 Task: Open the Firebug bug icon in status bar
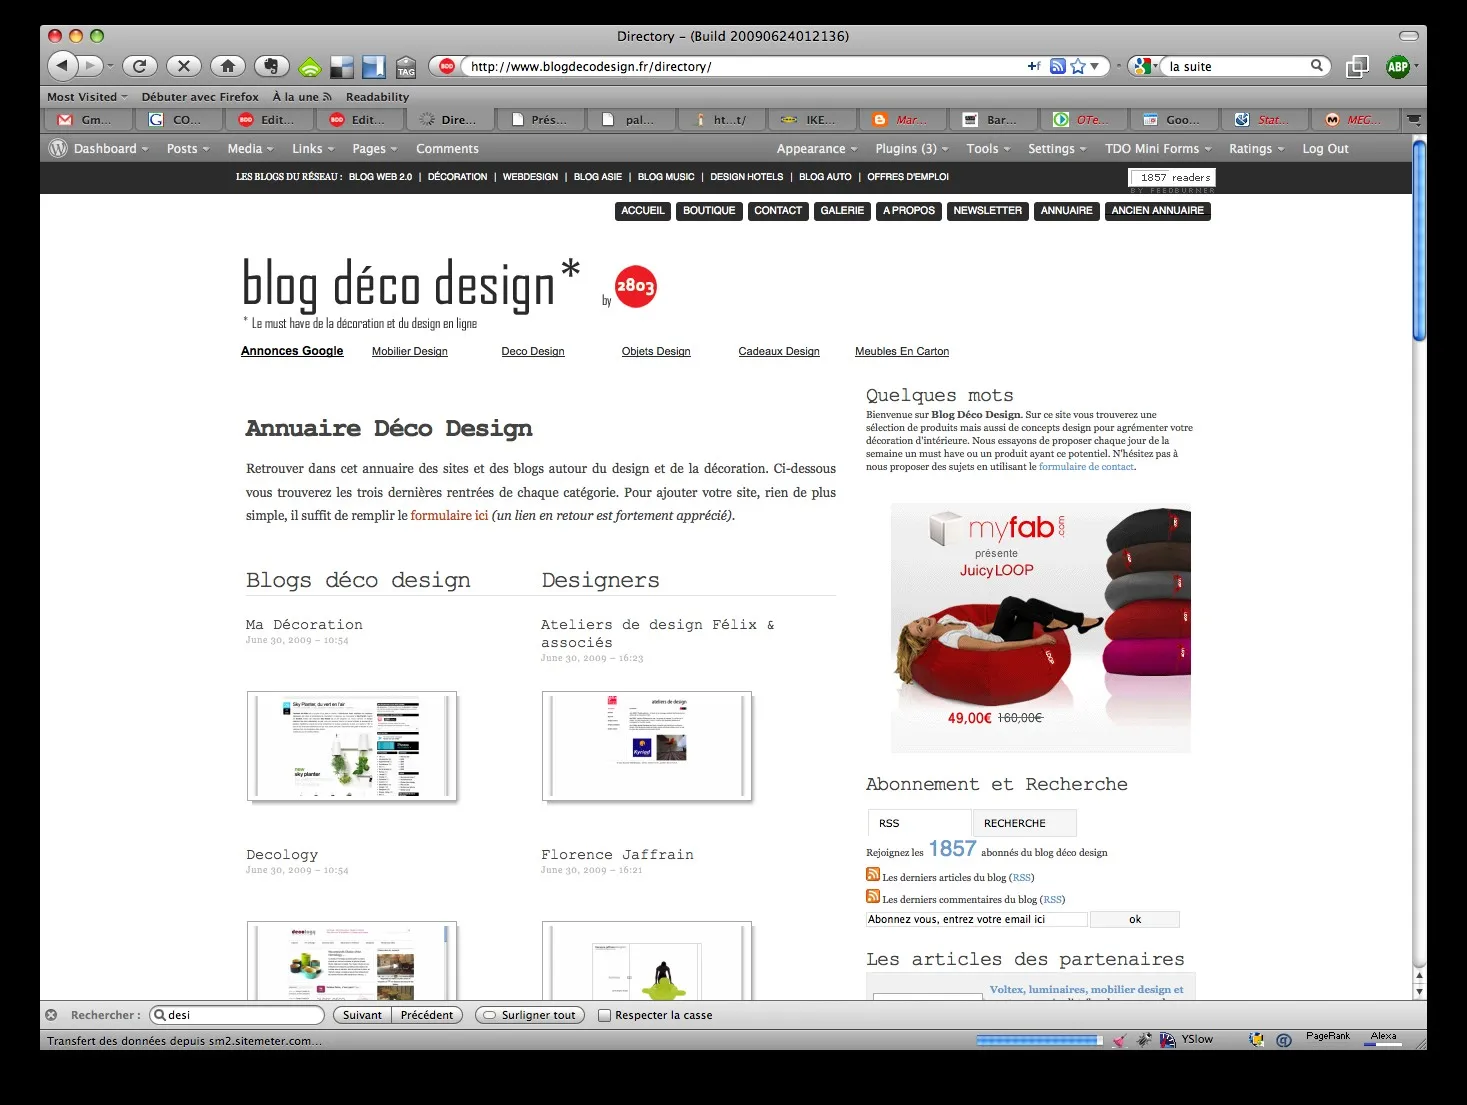click(x=1144, y=1040)
